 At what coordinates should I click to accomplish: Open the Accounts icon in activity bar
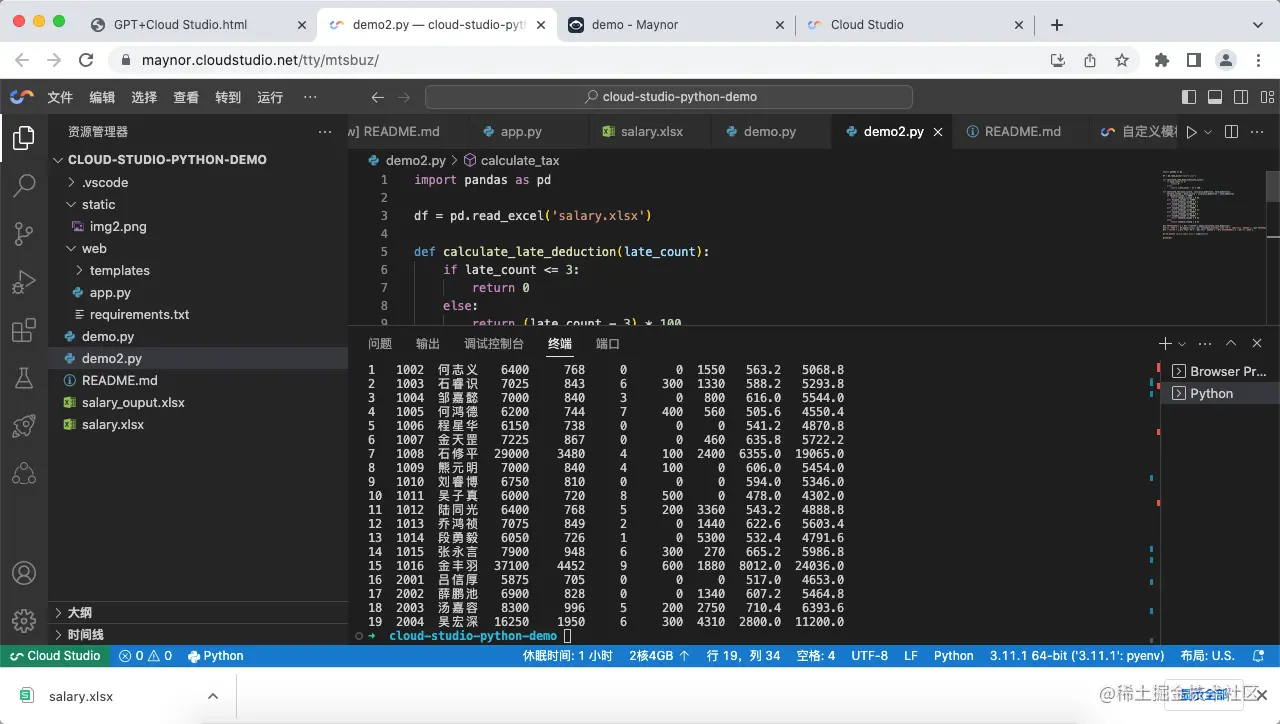point(24,574)
